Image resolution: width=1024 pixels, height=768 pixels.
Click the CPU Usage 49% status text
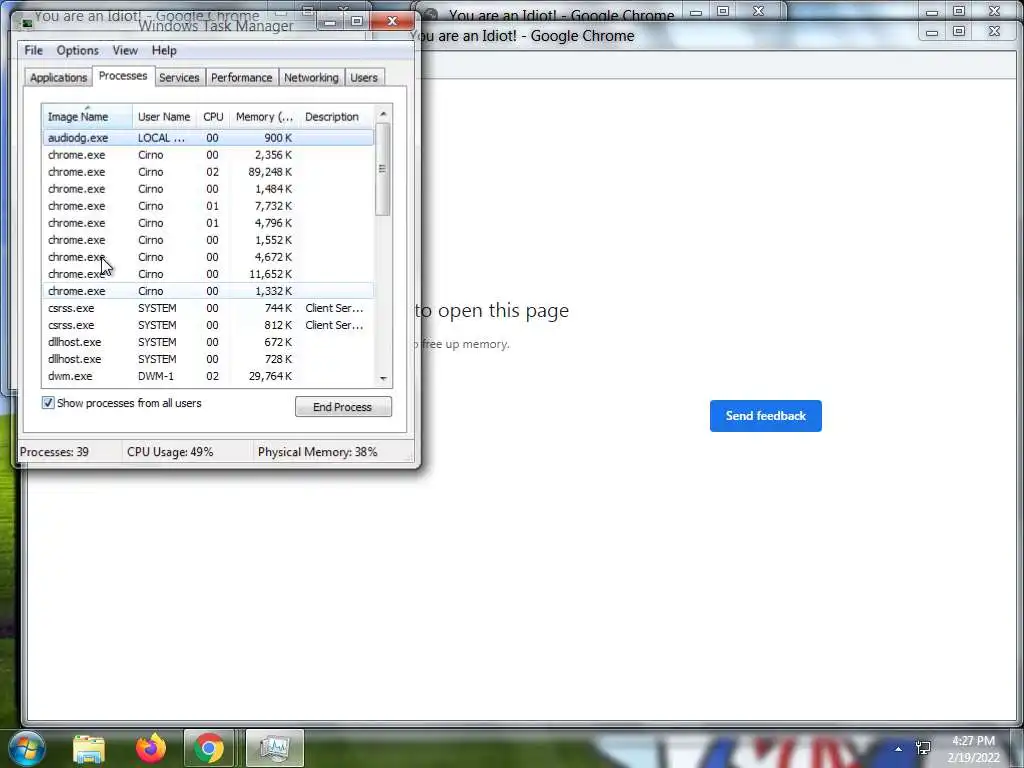(170, 452)
